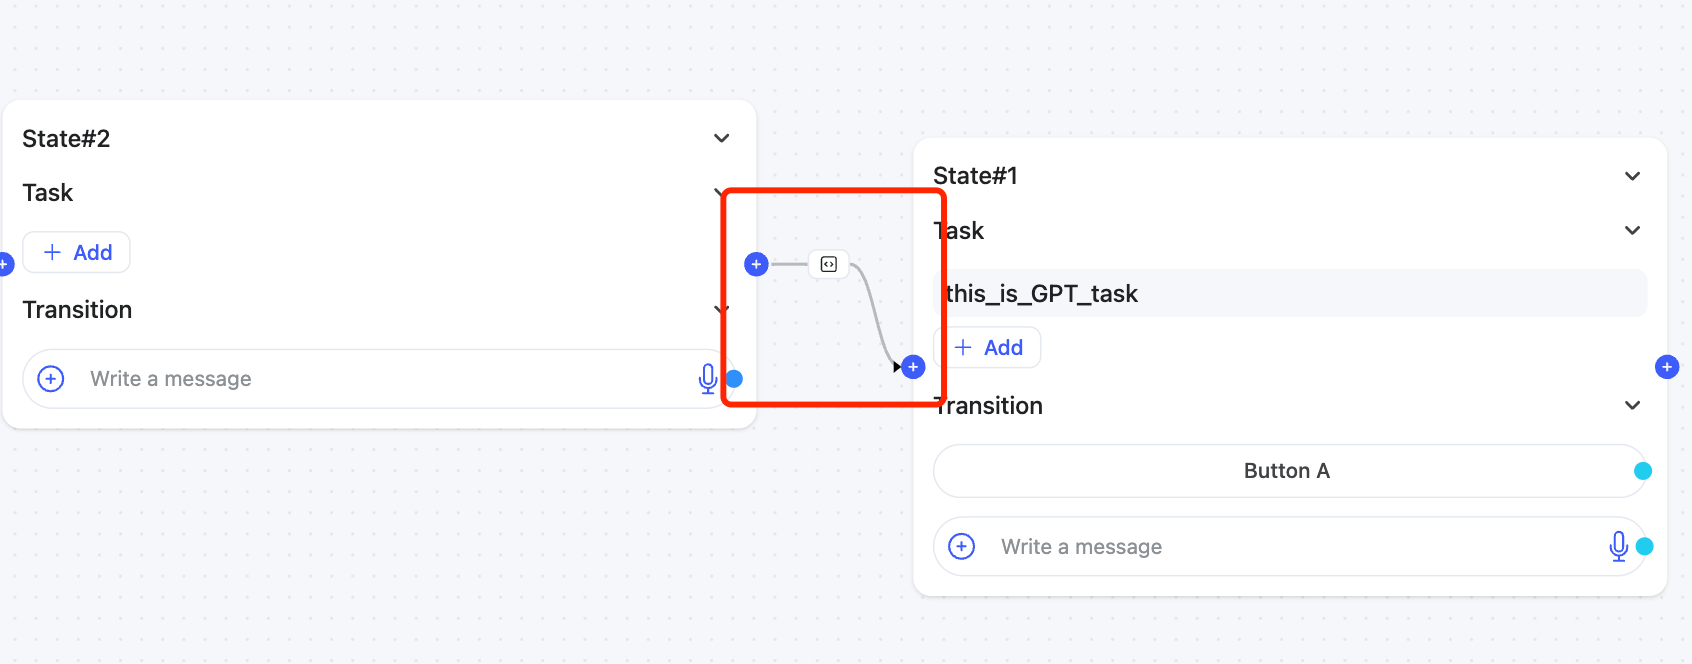The height and width of the screenshot is (664, 1692).
Task: Click the code icon on the connection line
Action: 828,264
